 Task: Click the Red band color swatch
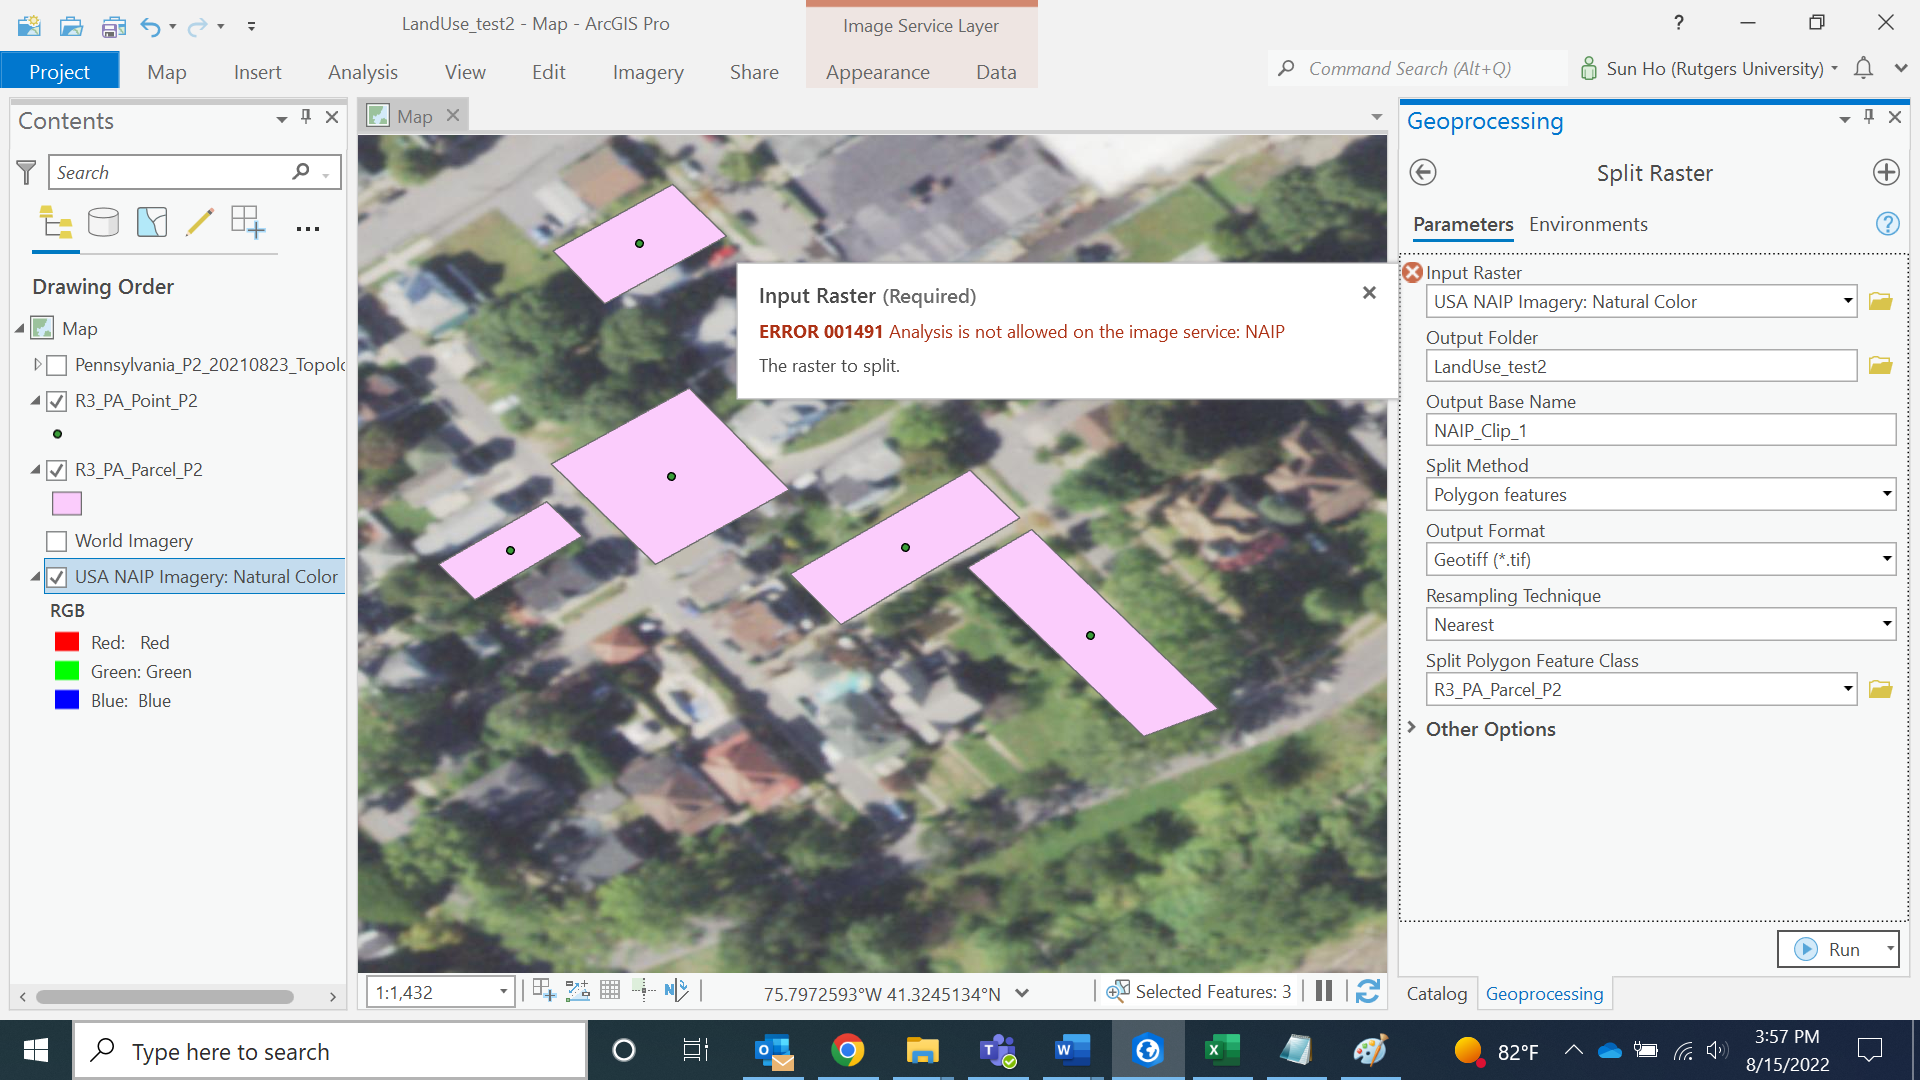click(67, 642)
